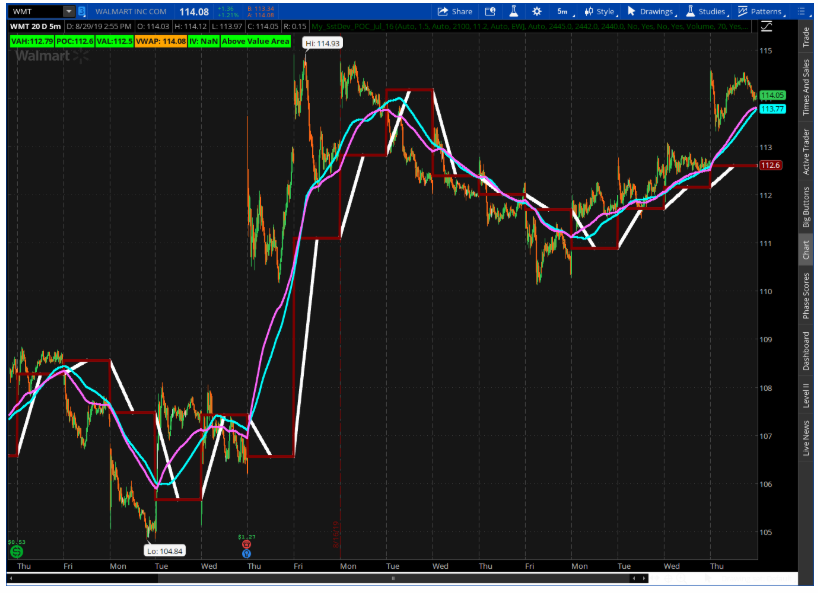The height and width of the screenshot is (593, 818).
Task: Select the Chart sidebar tab
Action: coord(806,250)
